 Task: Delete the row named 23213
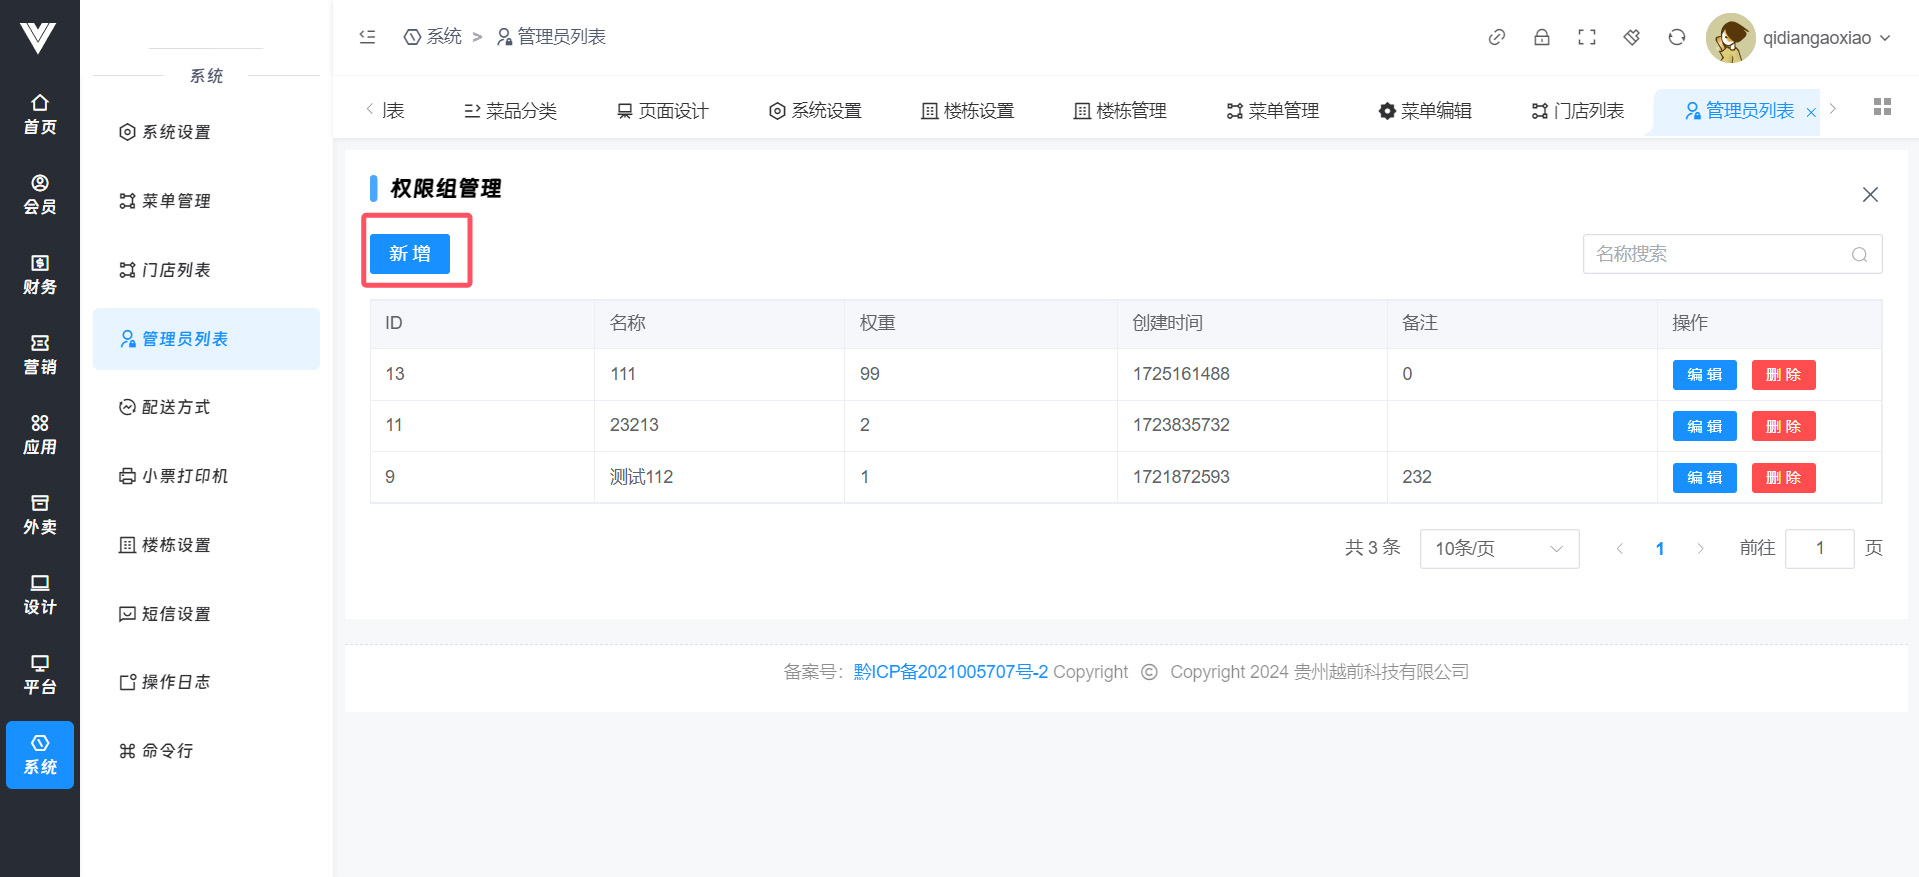(1782, 426)
